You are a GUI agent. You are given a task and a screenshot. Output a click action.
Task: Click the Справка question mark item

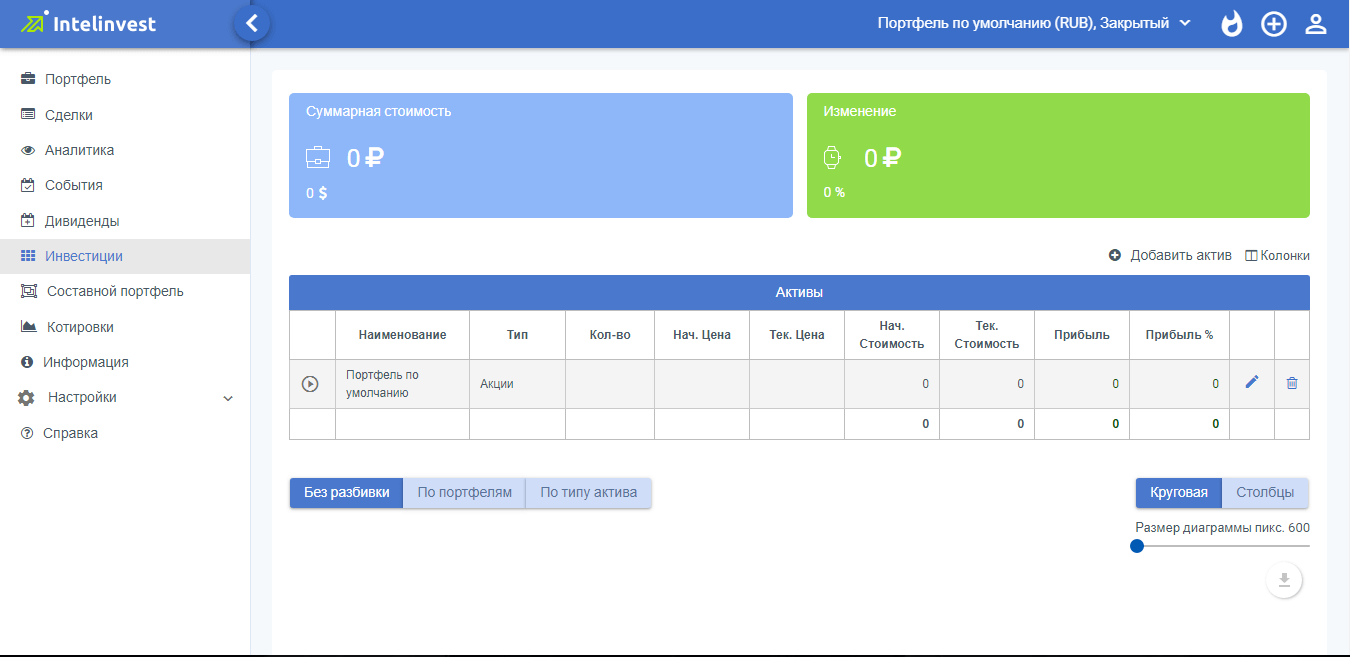tap(70, 433)
